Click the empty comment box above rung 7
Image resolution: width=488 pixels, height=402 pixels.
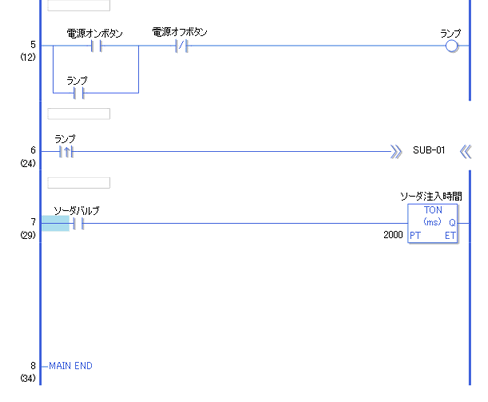79,183
